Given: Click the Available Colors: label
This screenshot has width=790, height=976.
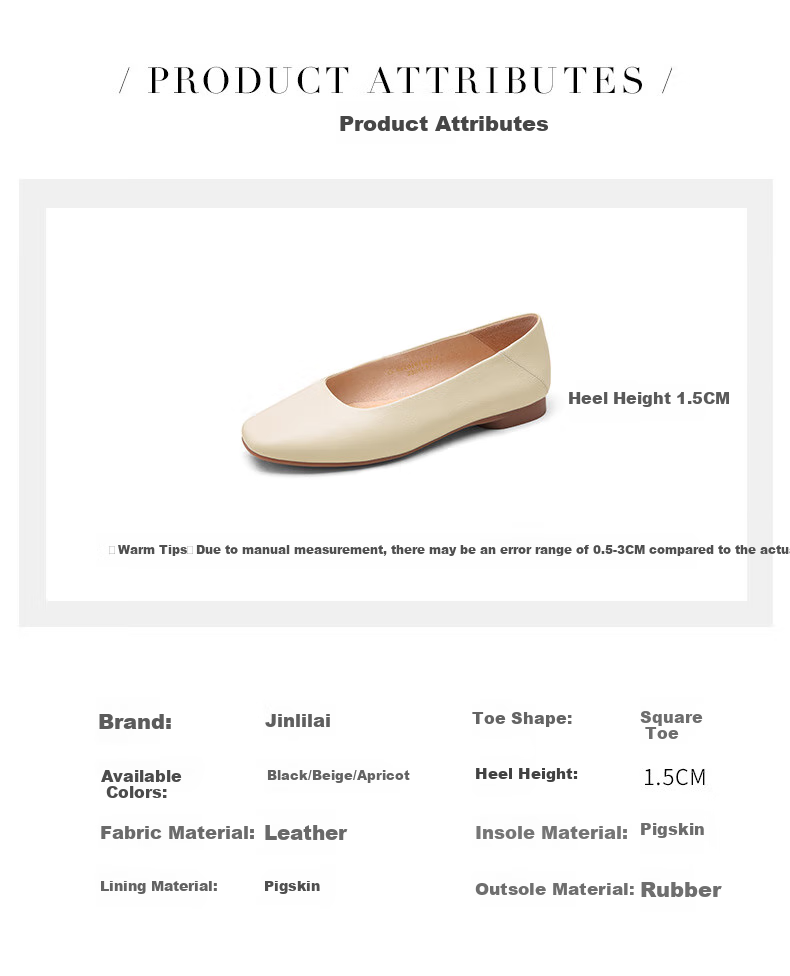Looking at the screenshot, I should 141,784.
